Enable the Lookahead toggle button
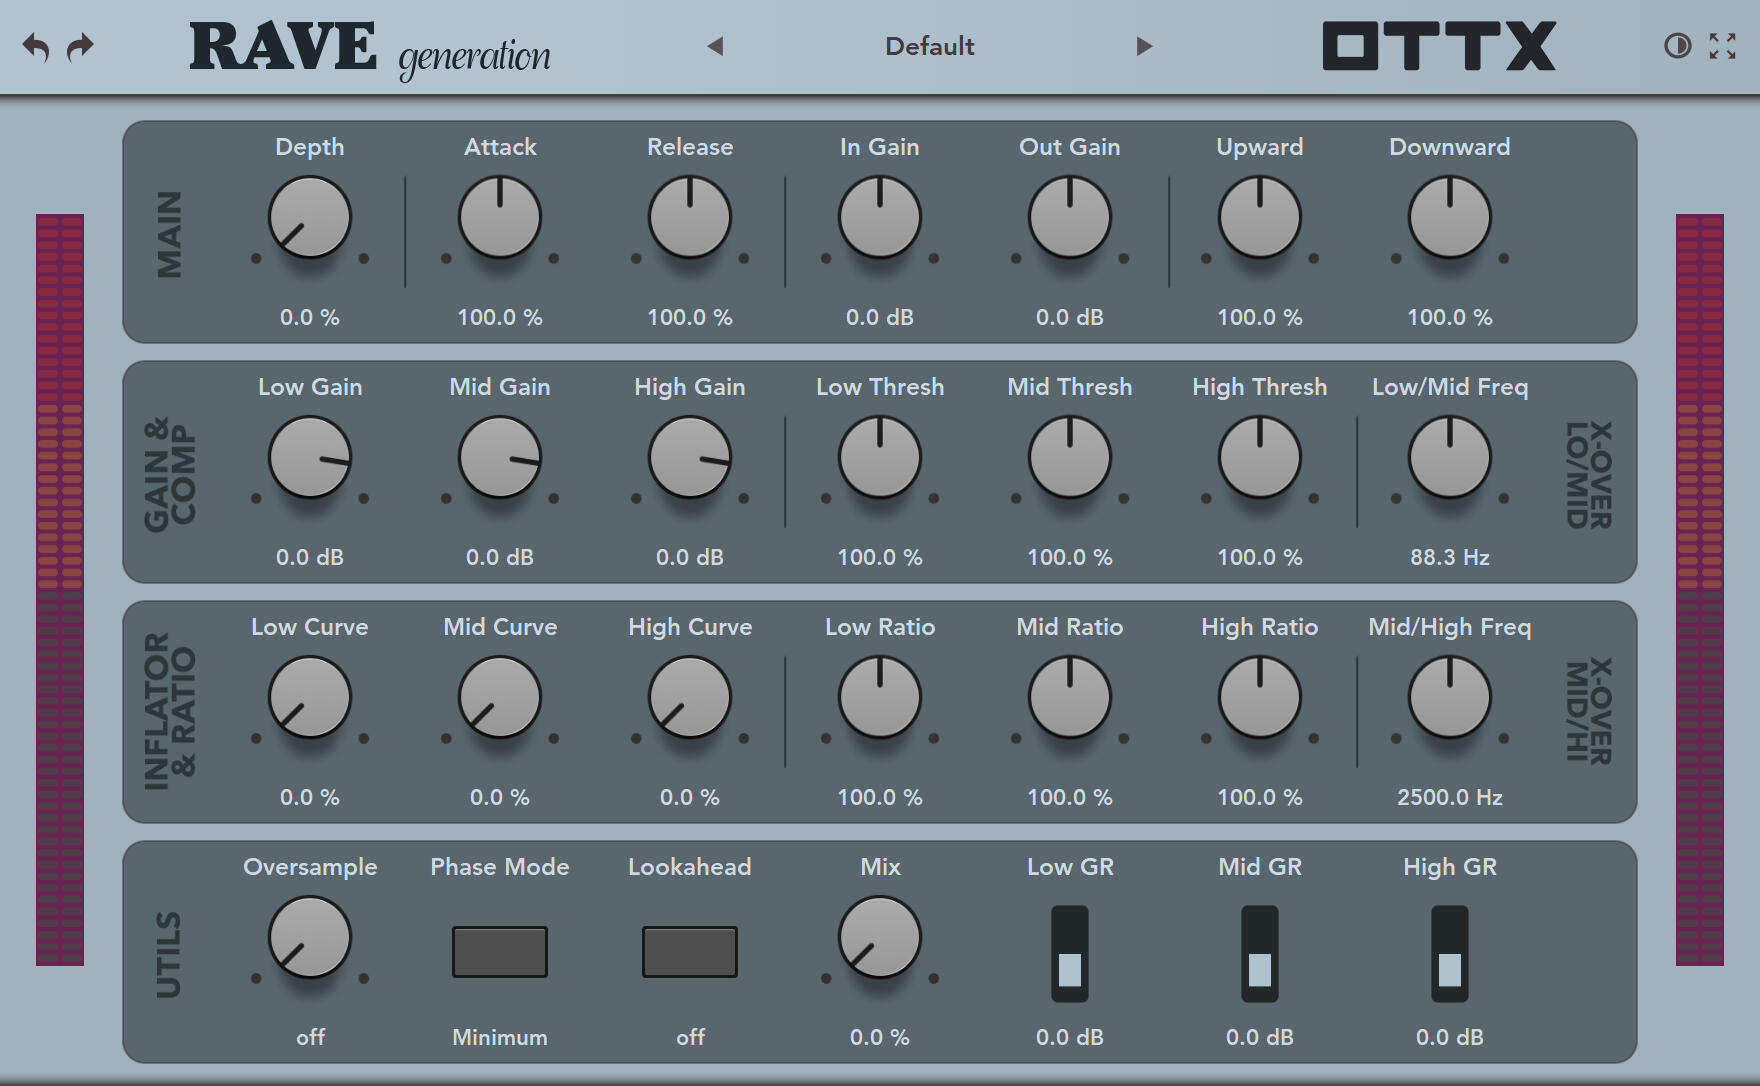Viewport: 1760px width, 1086px height. 689,951
